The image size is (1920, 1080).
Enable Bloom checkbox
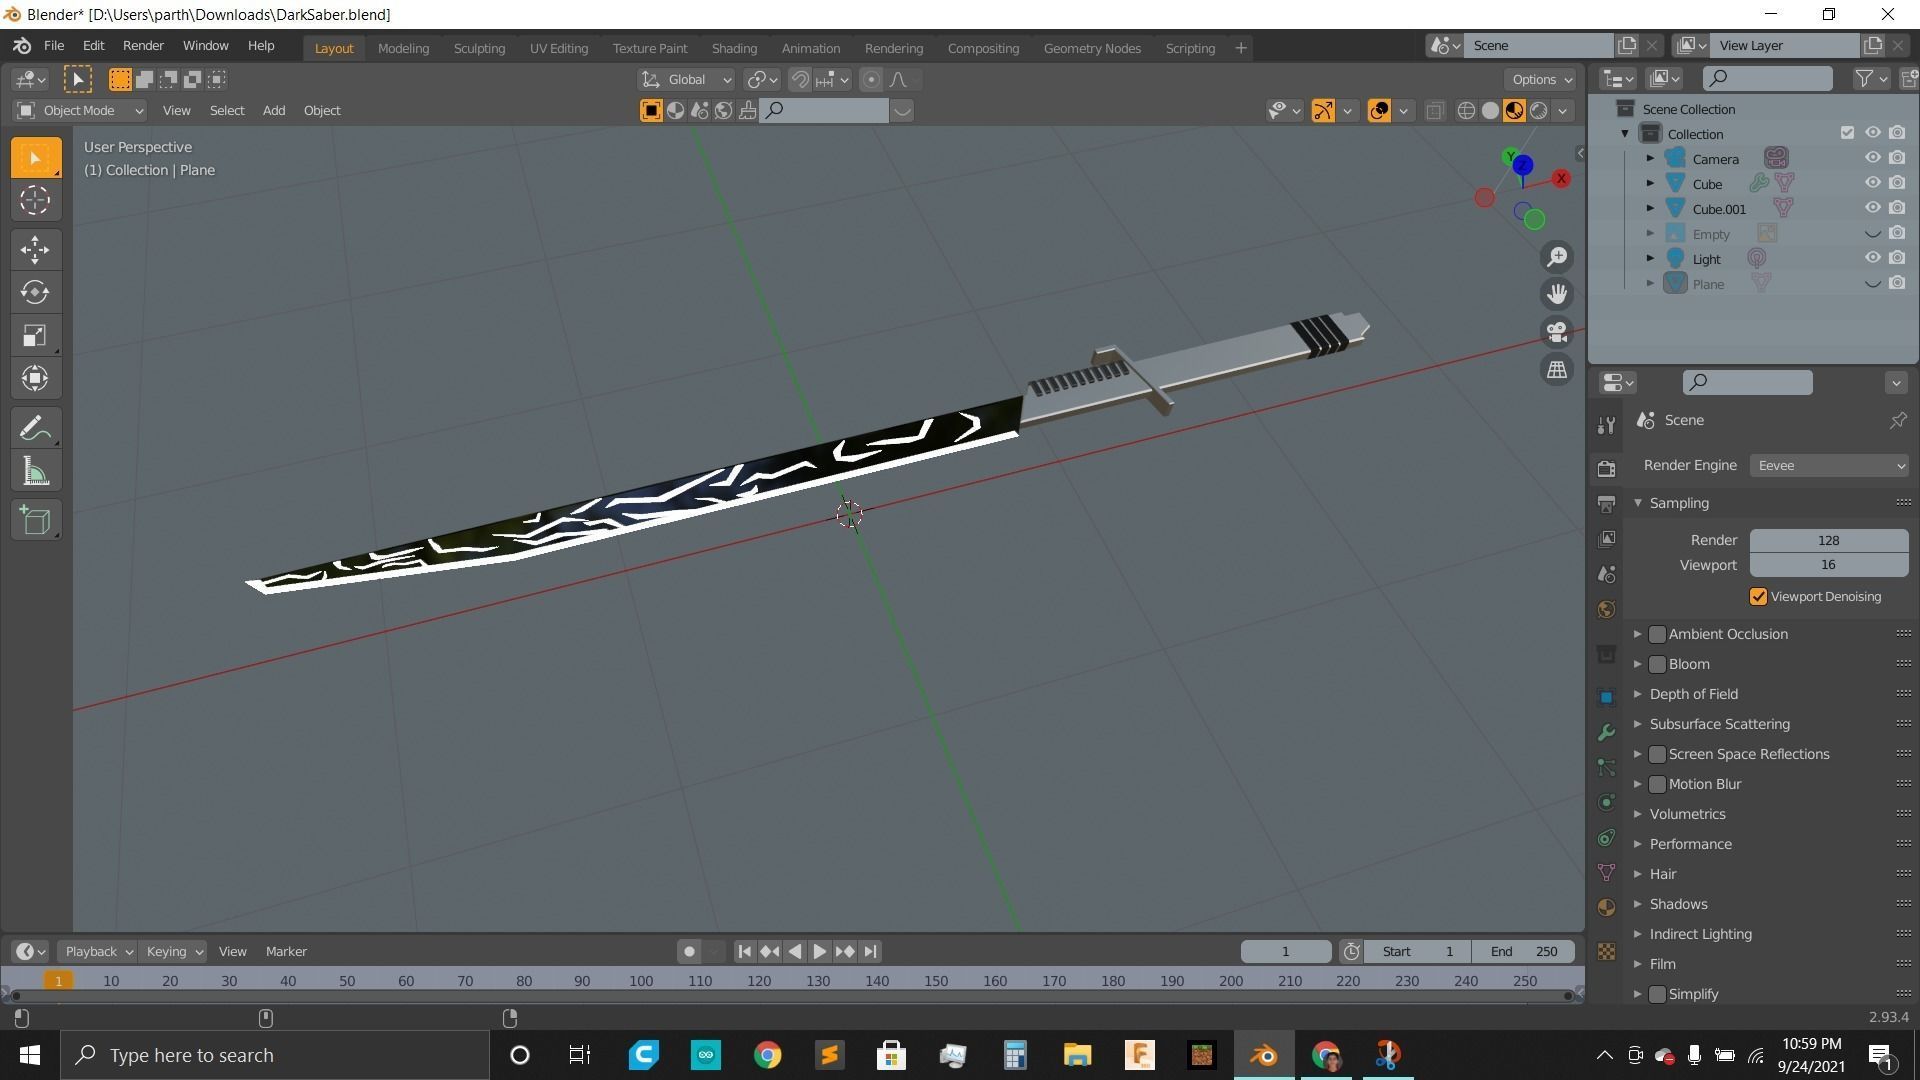[x=1657, y=664]
